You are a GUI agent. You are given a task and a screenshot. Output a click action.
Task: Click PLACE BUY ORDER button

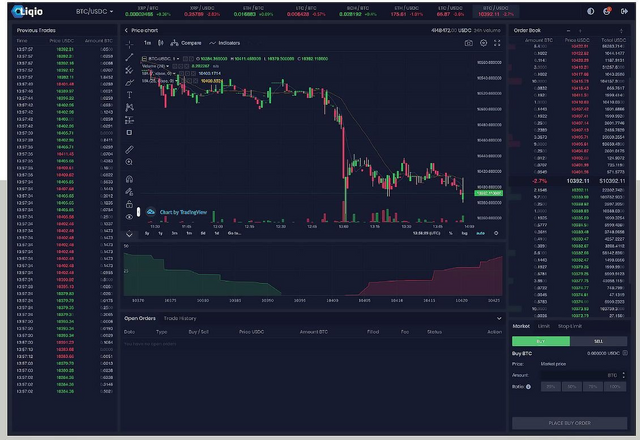click(x=569, y=423)
